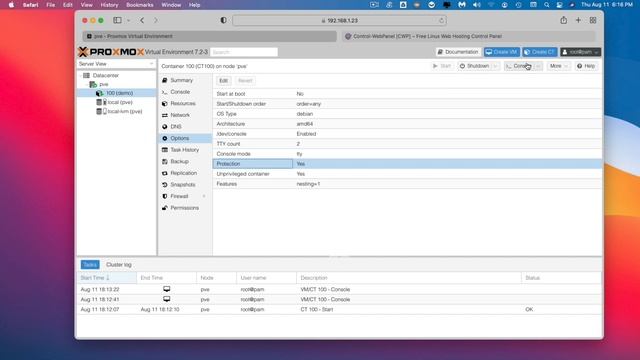The width and height of the screenshot is (640, 360).
Task: Select the Unprivileged container row
Action: click(x=407, y=174)
